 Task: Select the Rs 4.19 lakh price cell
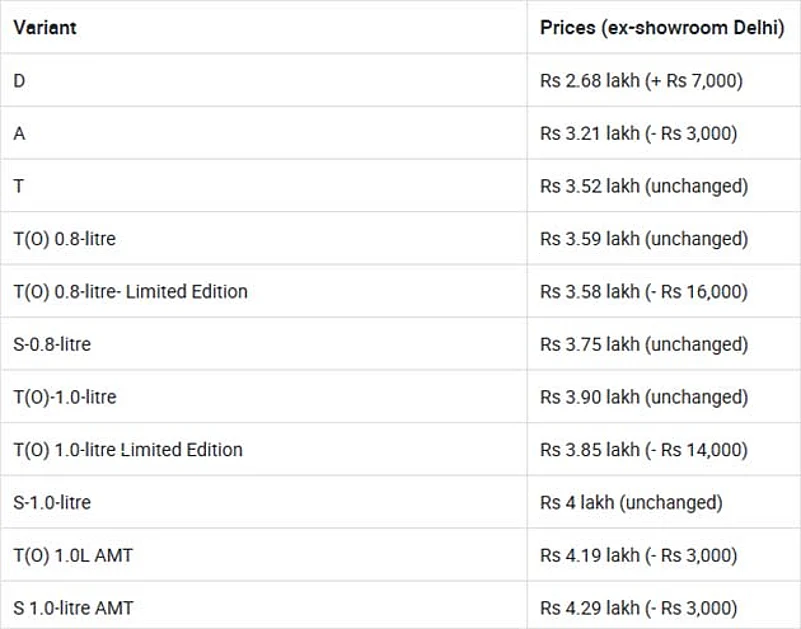(638, 555)
